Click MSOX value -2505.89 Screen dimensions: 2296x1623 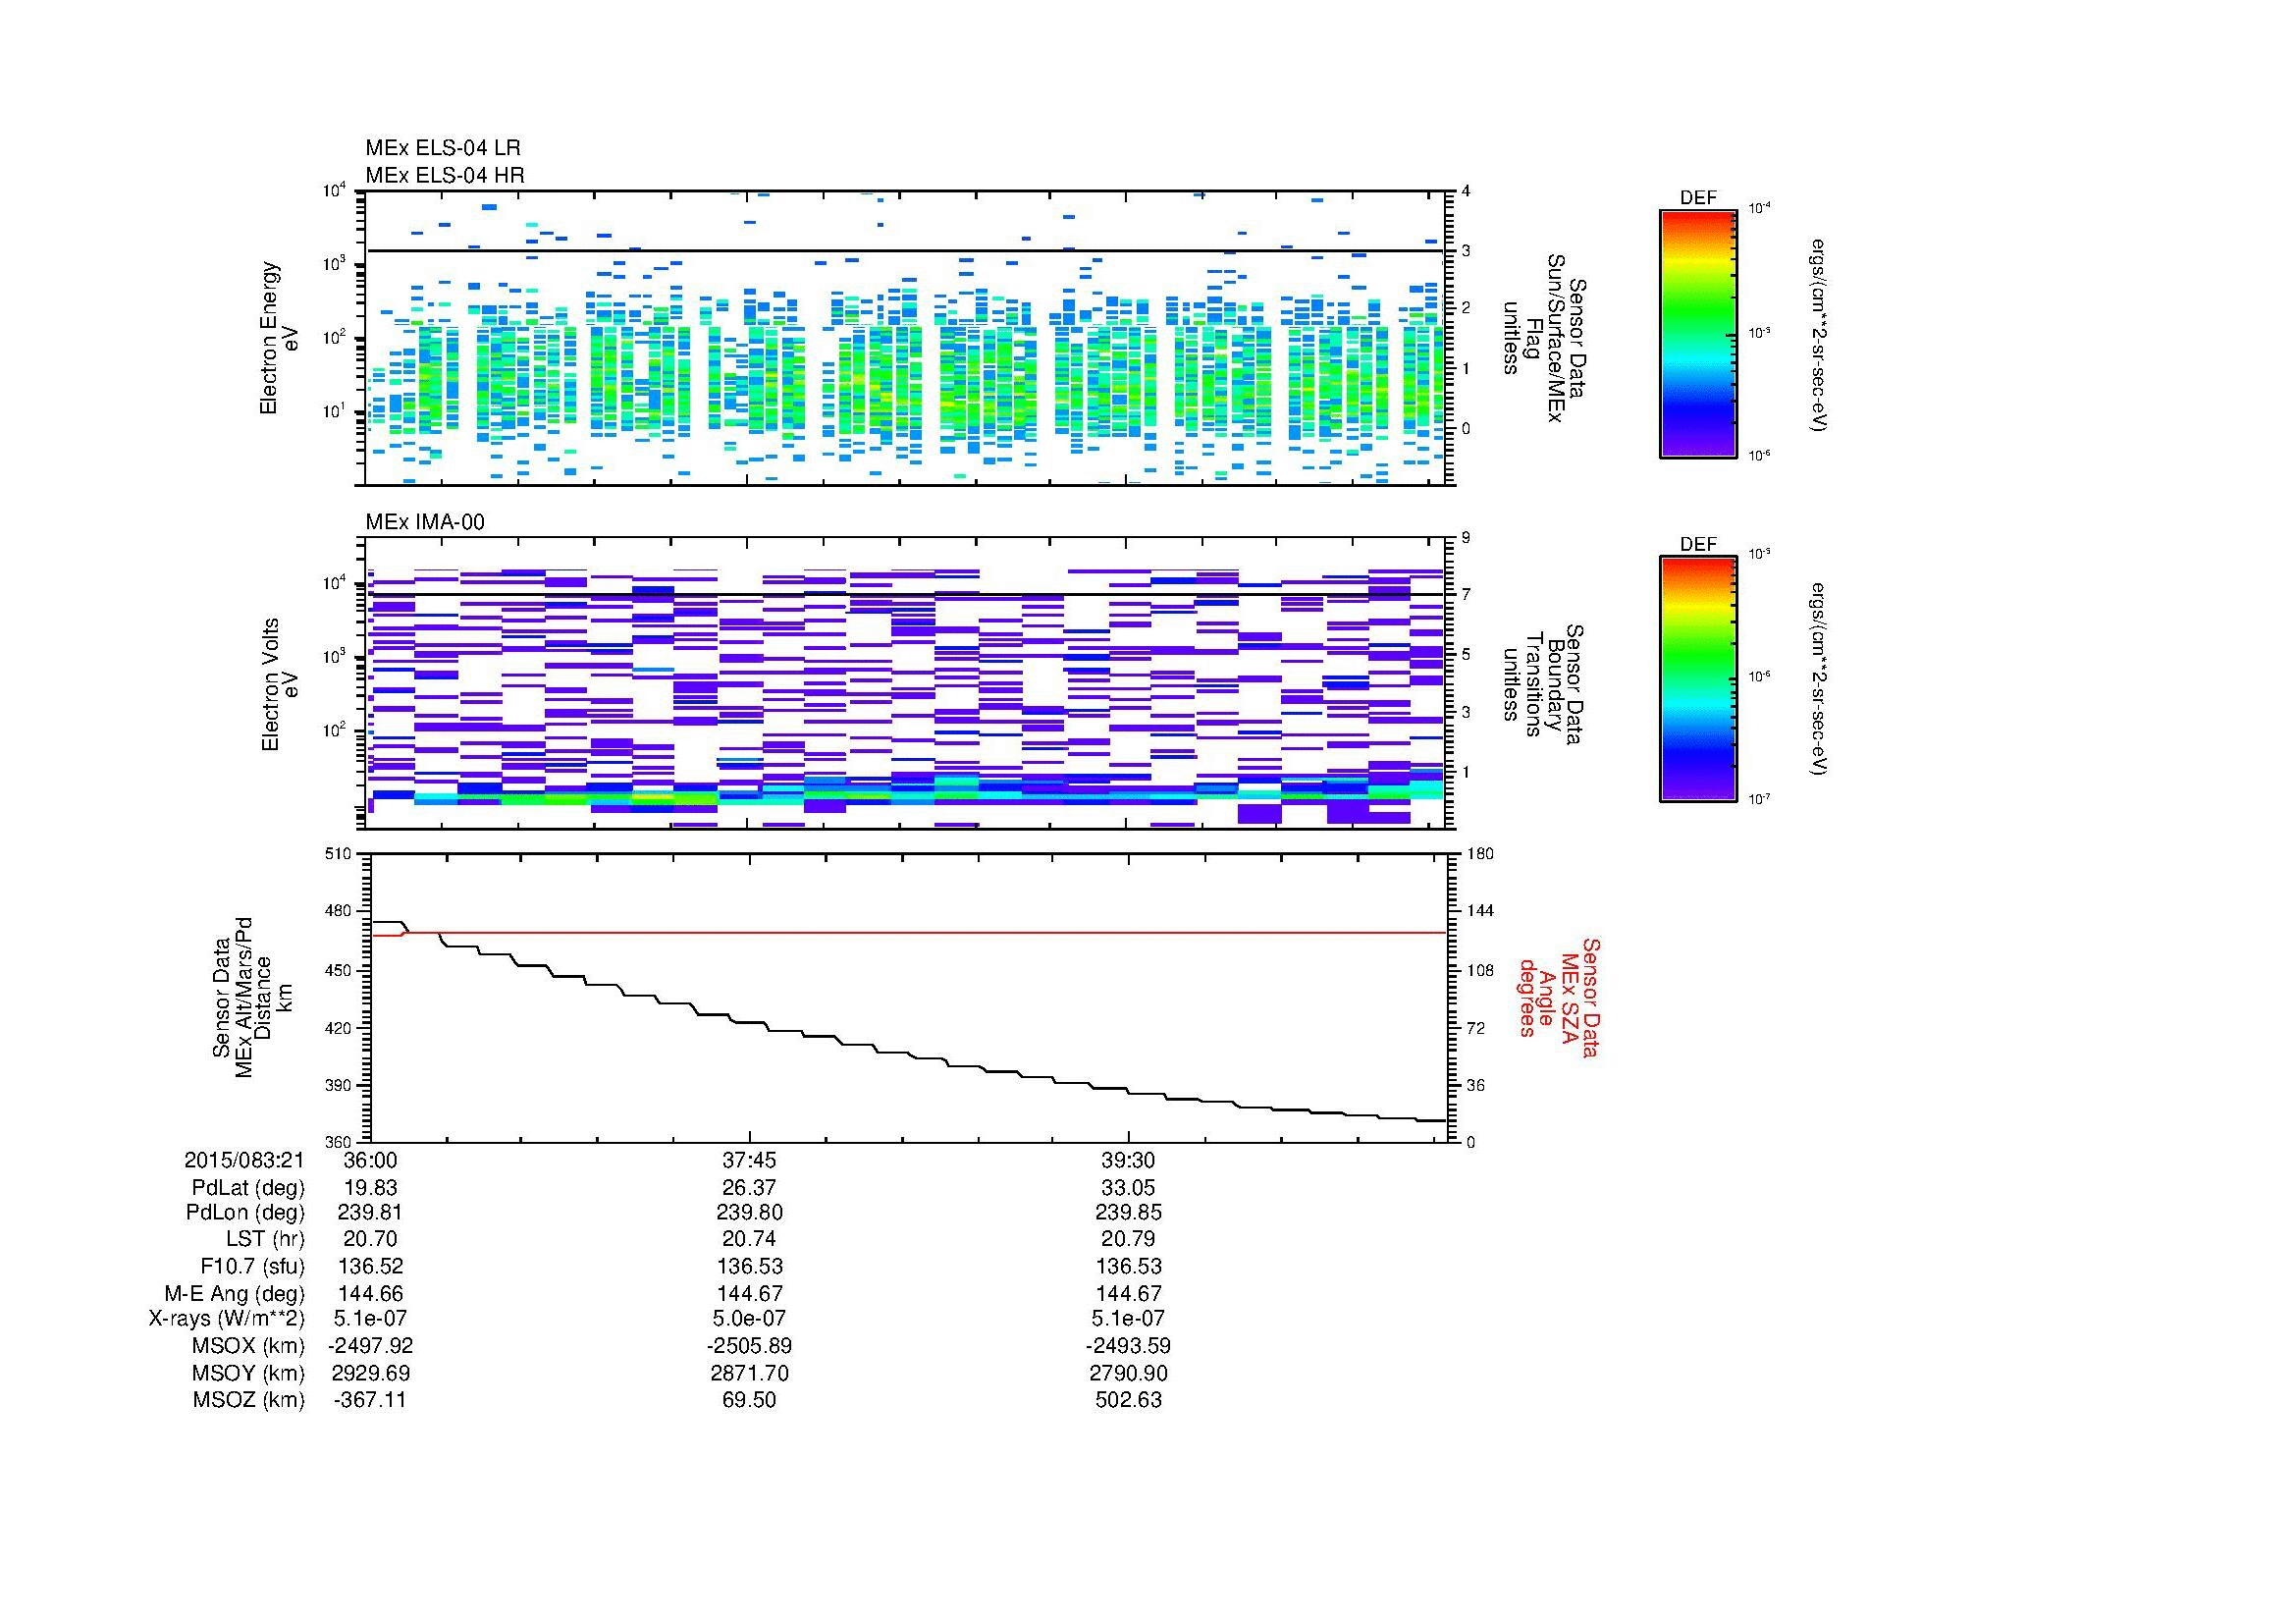pos(749,1346)
